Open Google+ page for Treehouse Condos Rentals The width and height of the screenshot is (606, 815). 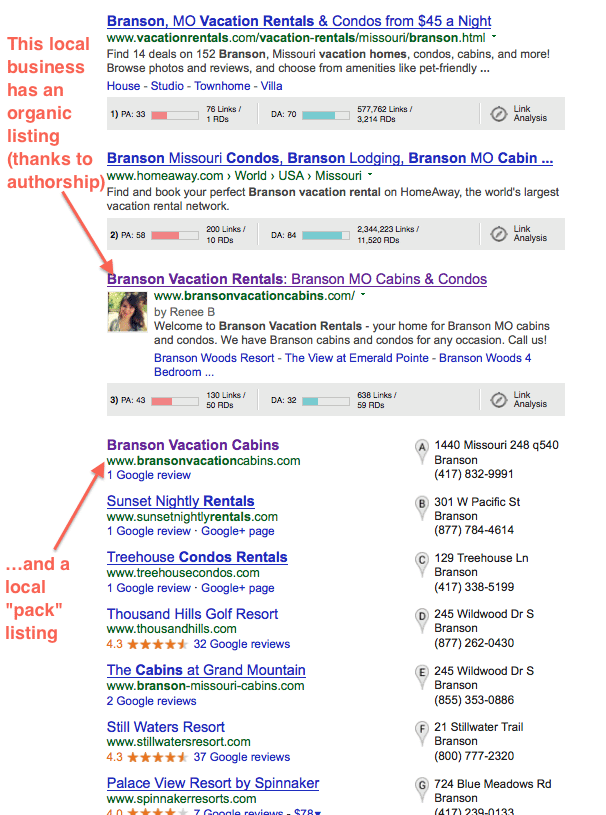(238, 588)
